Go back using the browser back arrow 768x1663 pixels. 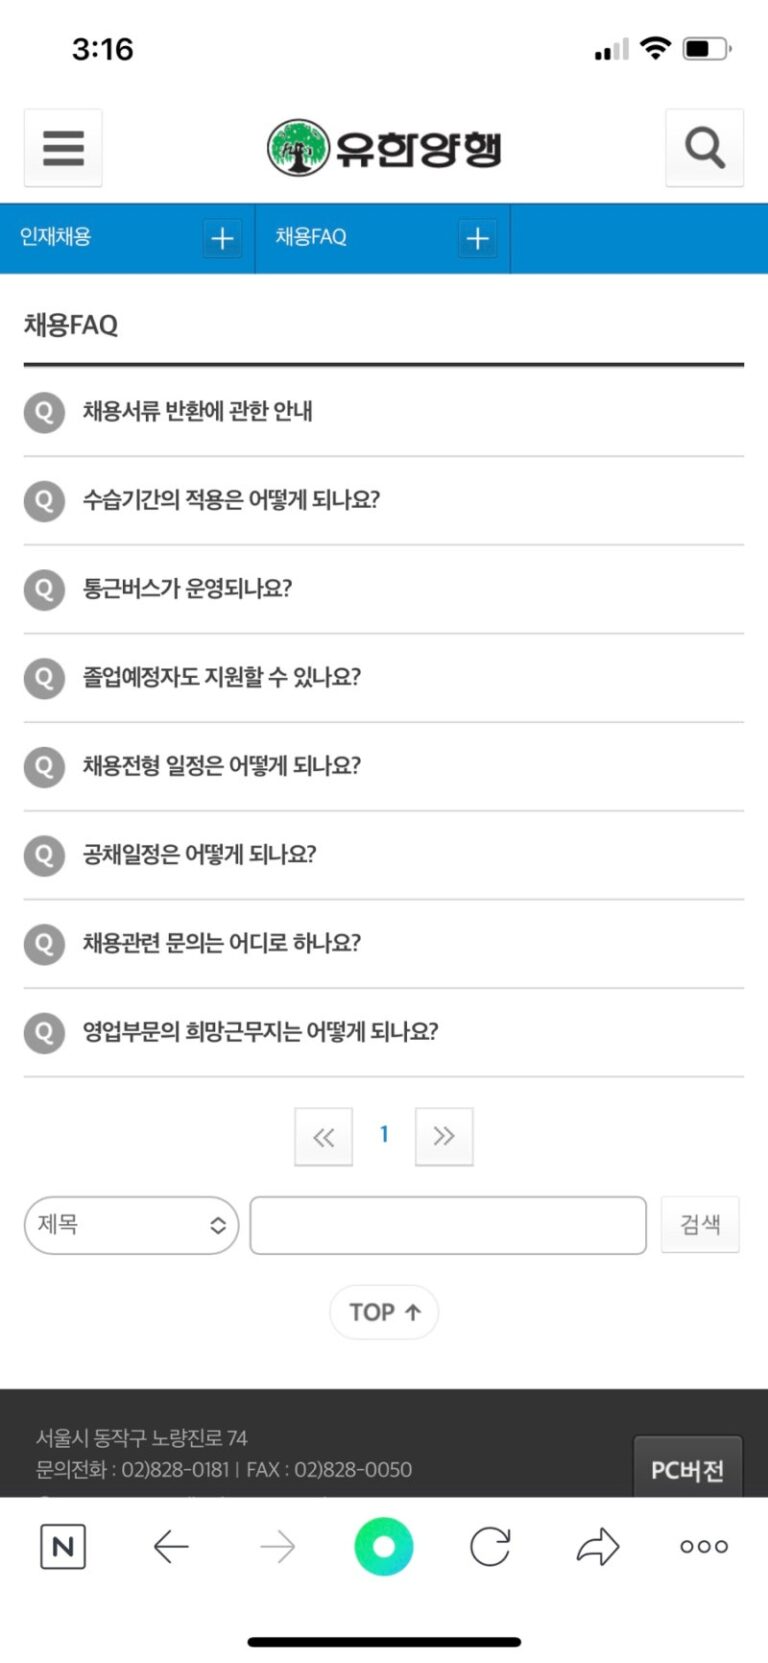171,1546
